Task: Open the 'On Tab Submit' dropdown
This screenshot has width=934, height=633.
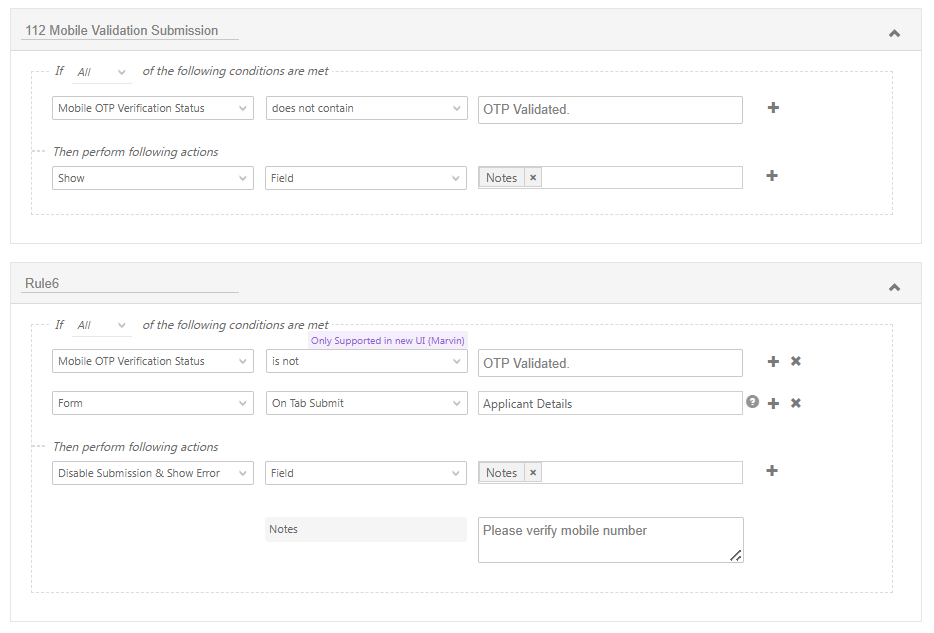Action: coord(366,403)
